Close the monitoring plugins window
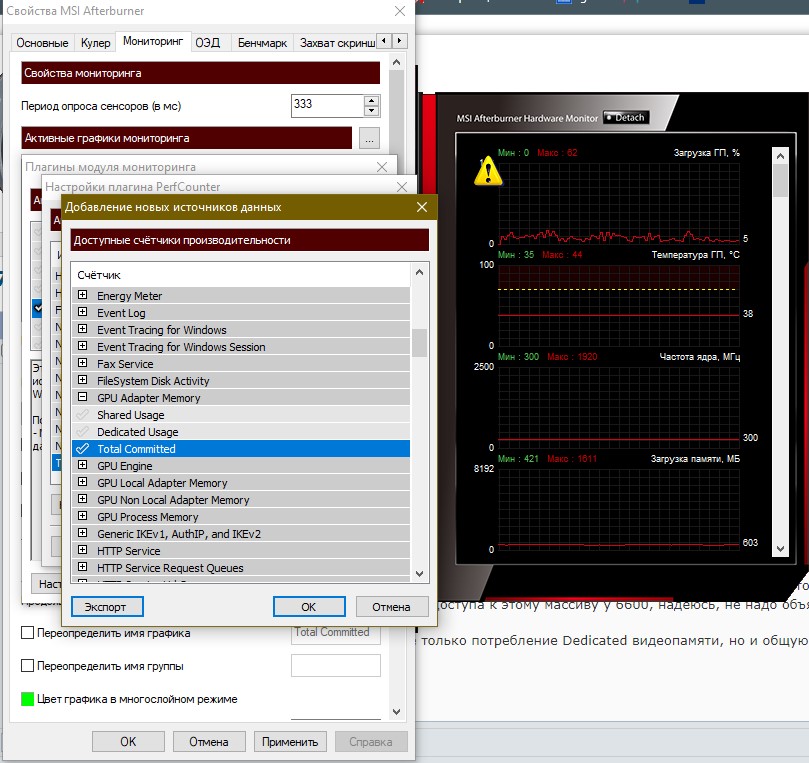The image size is (809, 763). 382,167
